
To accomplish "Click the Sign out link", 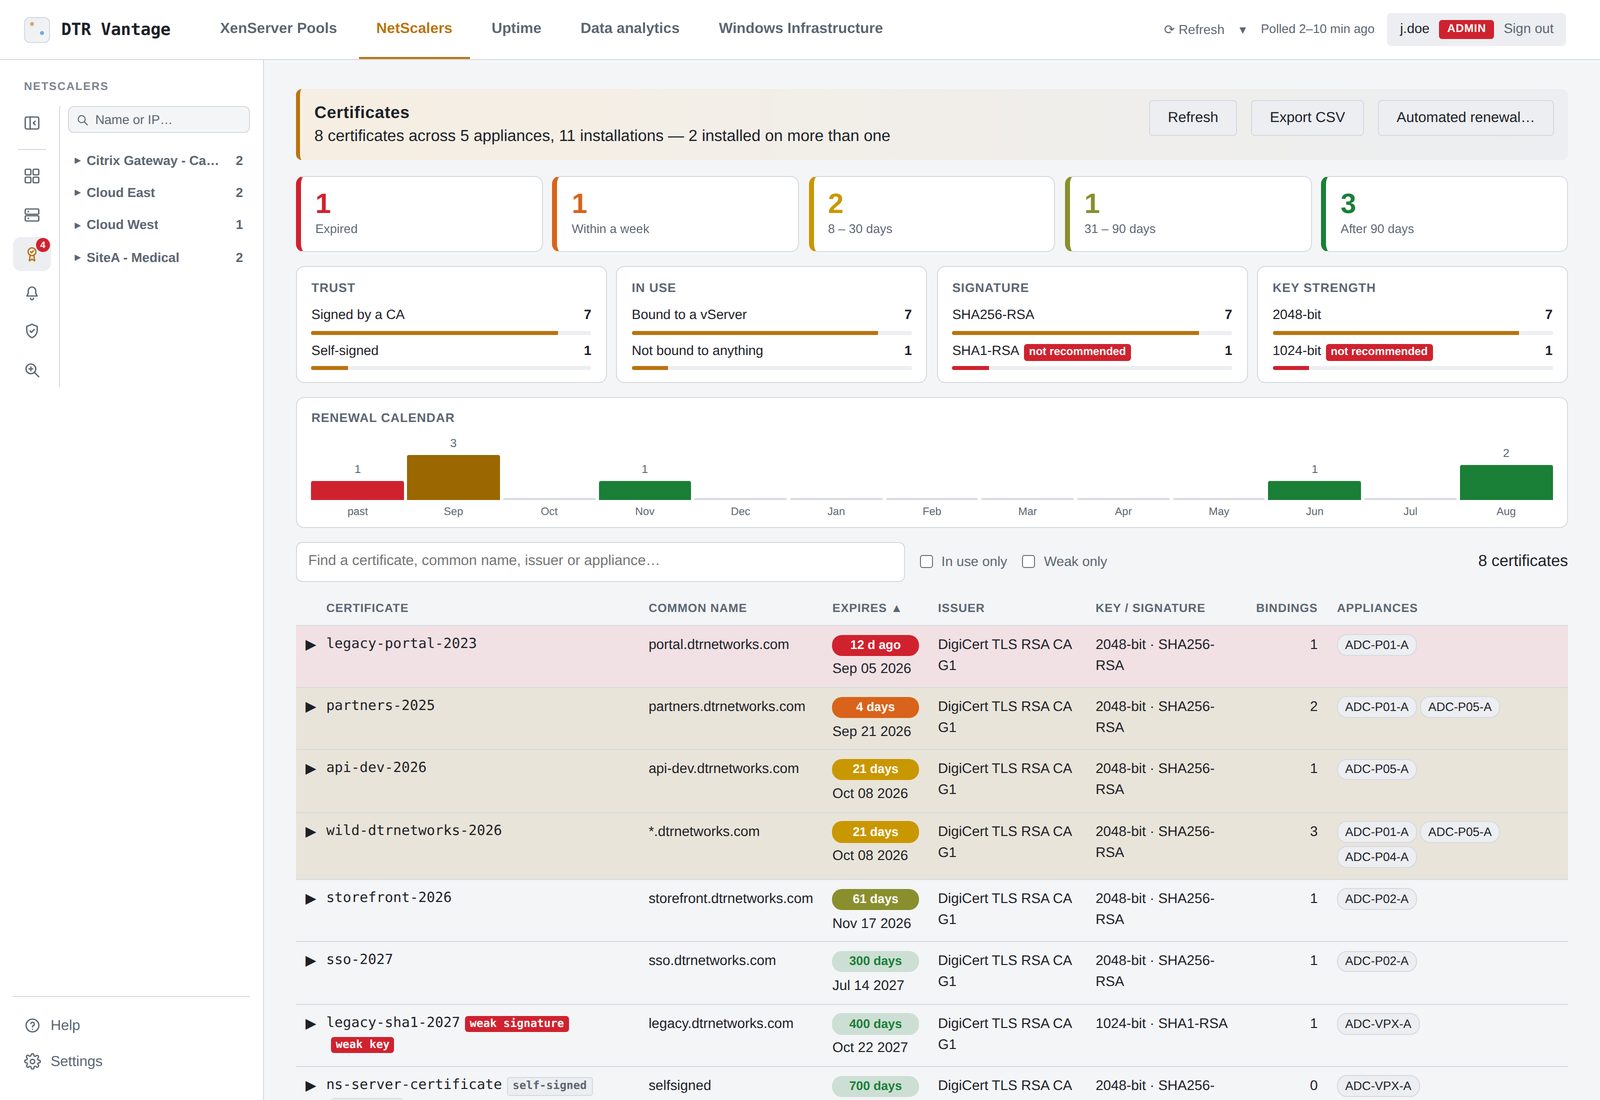I will (1528, 29).
